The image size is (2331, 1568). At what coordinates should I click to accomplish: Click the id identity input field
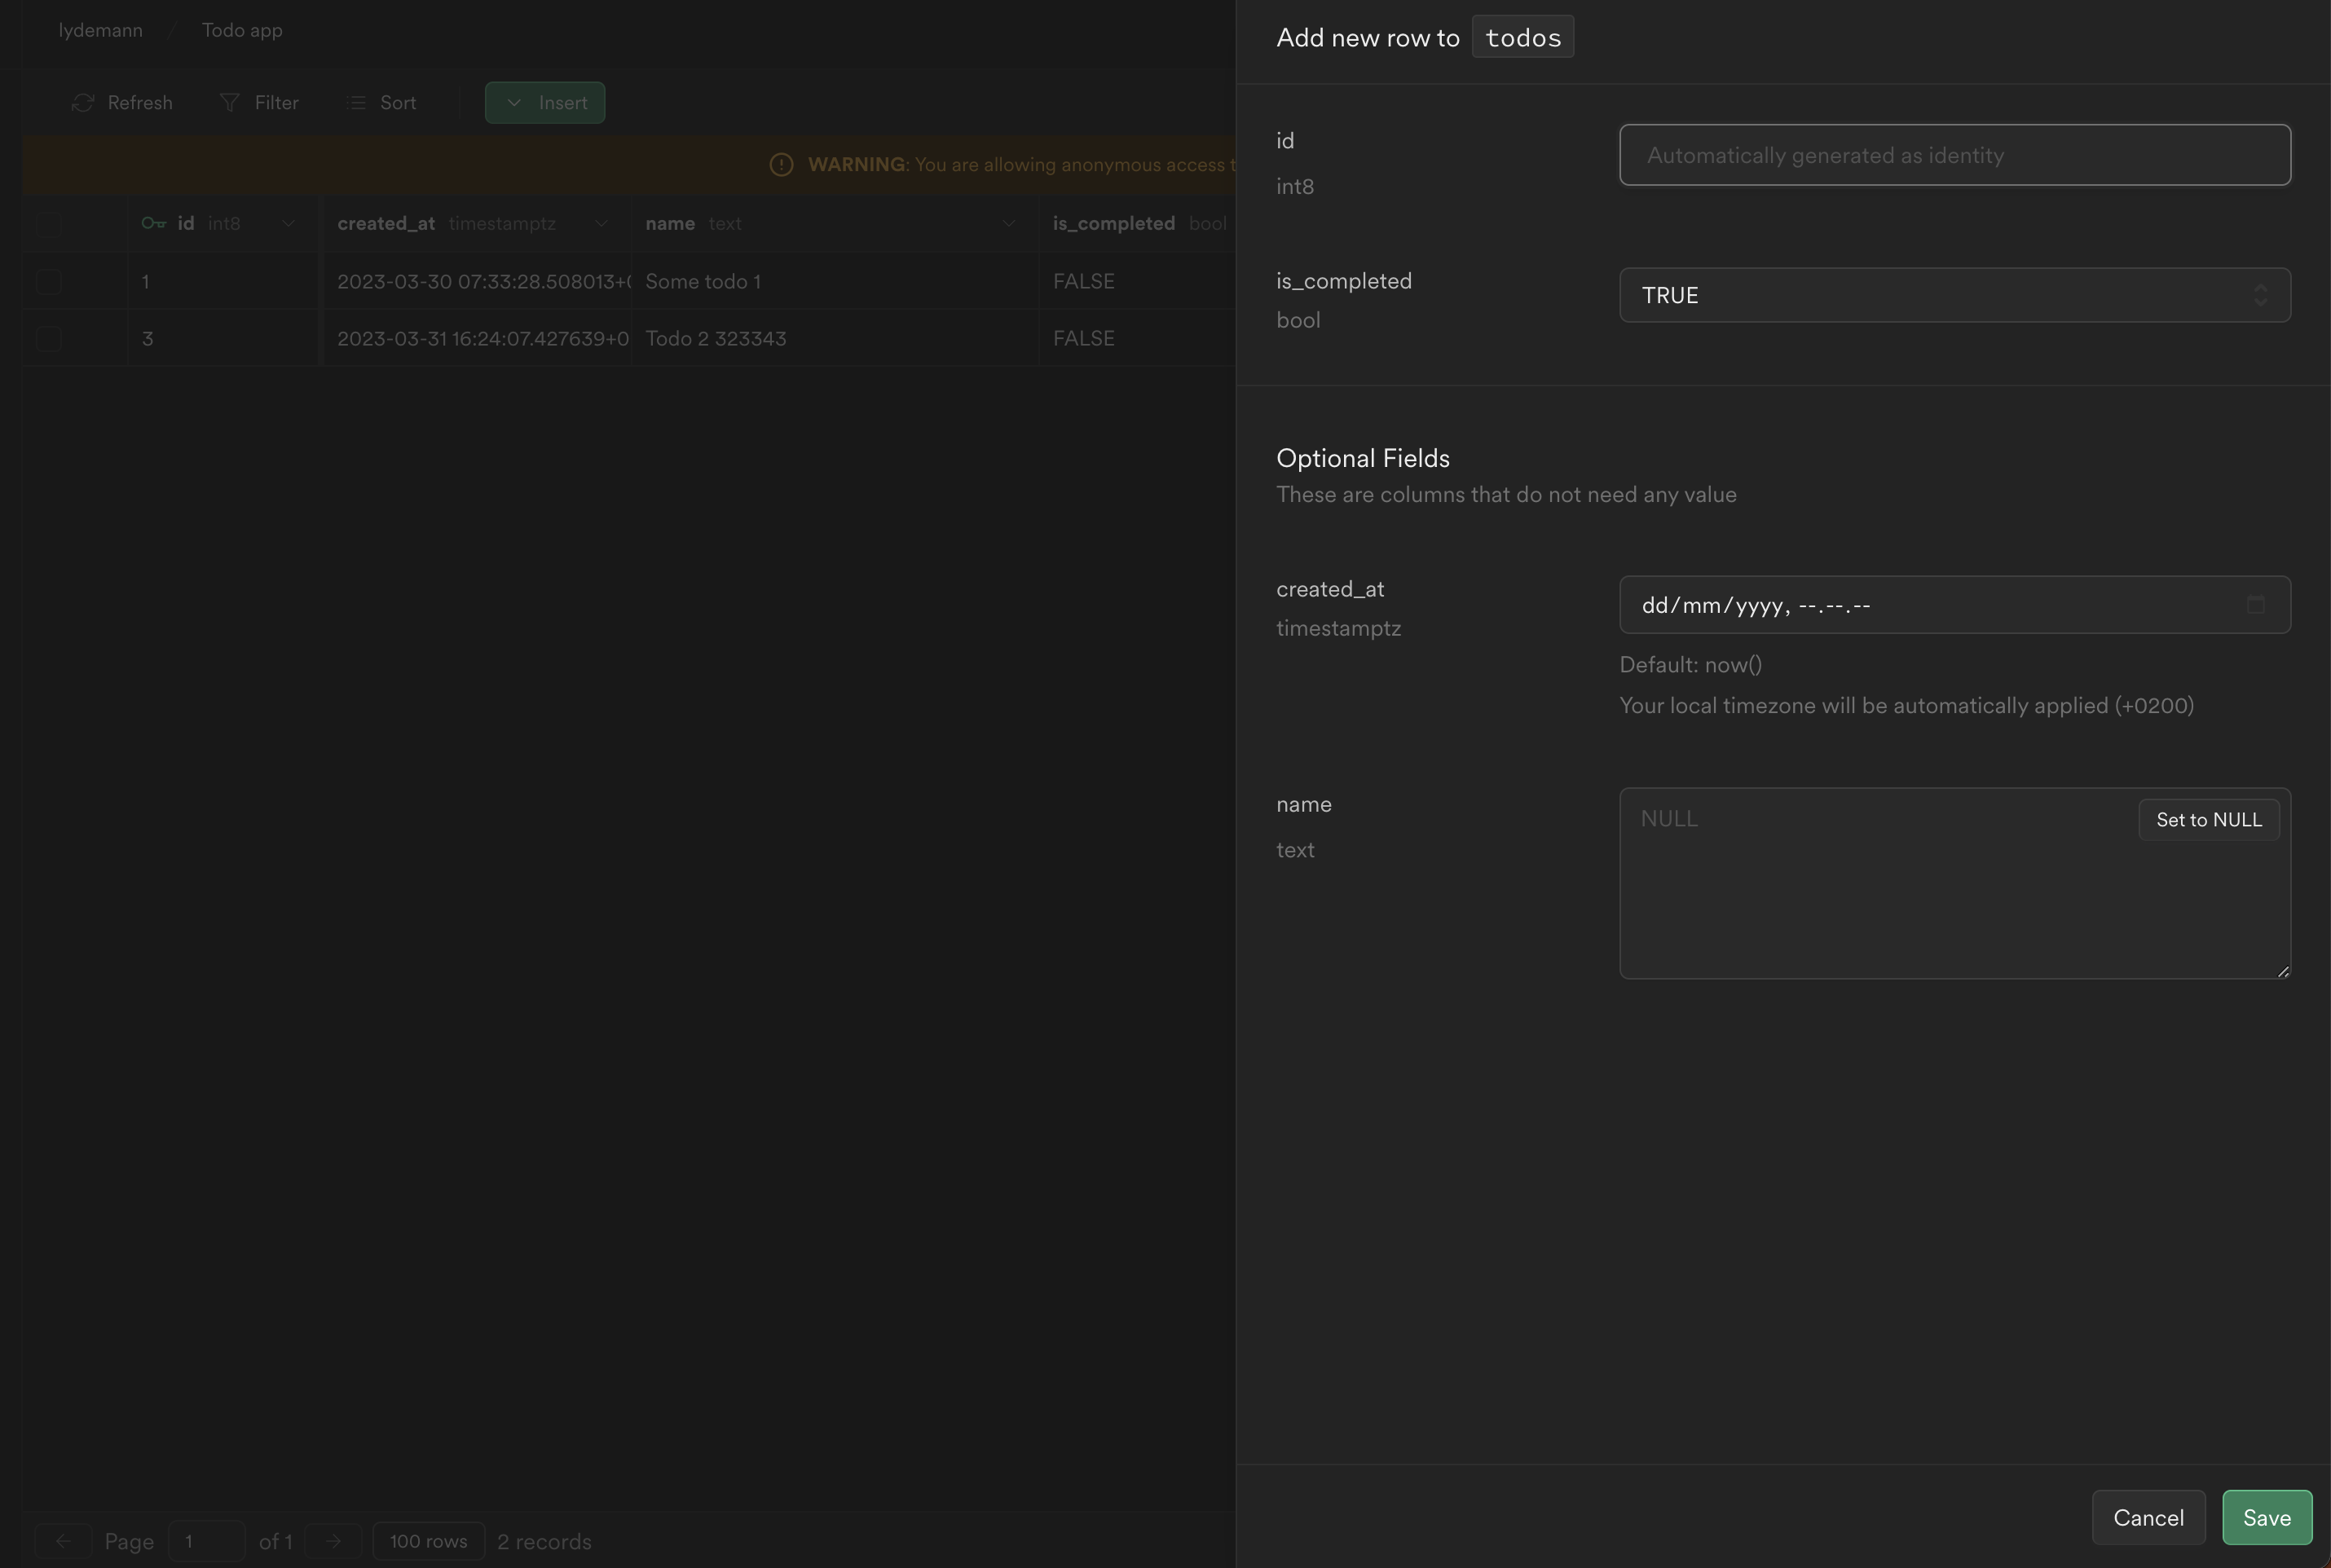click(1954, 155)
